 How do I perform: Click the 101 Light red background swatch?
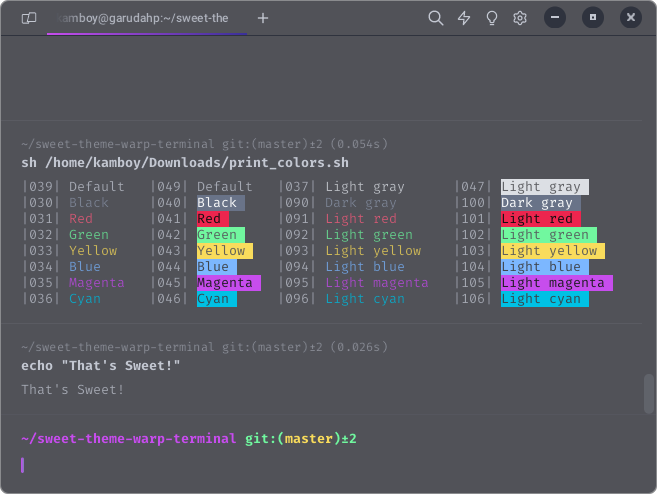[541, 219]
